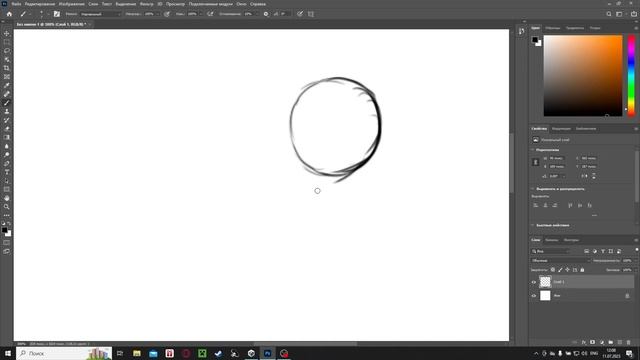The width and height of the screenshot is (640, 360).
Task: Open the File menu
Action: point(16,4)
